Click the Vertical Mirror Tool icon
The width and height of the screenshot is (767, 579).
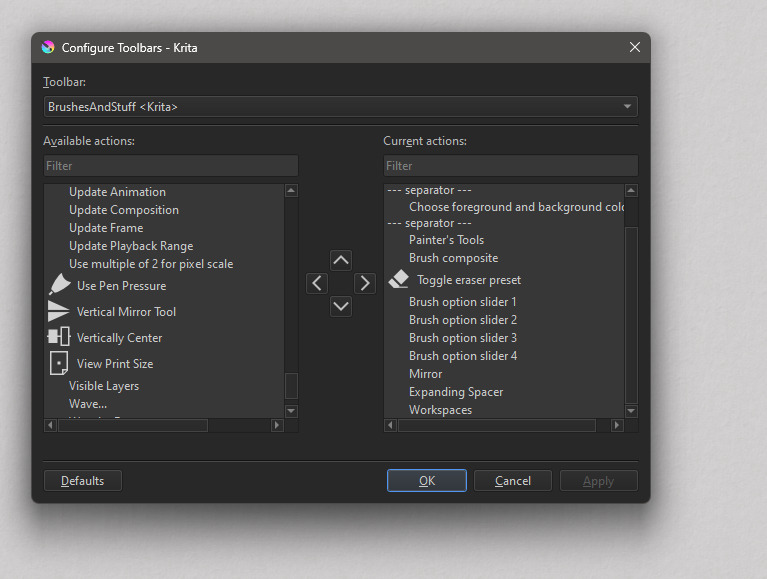tap(58, 312)
